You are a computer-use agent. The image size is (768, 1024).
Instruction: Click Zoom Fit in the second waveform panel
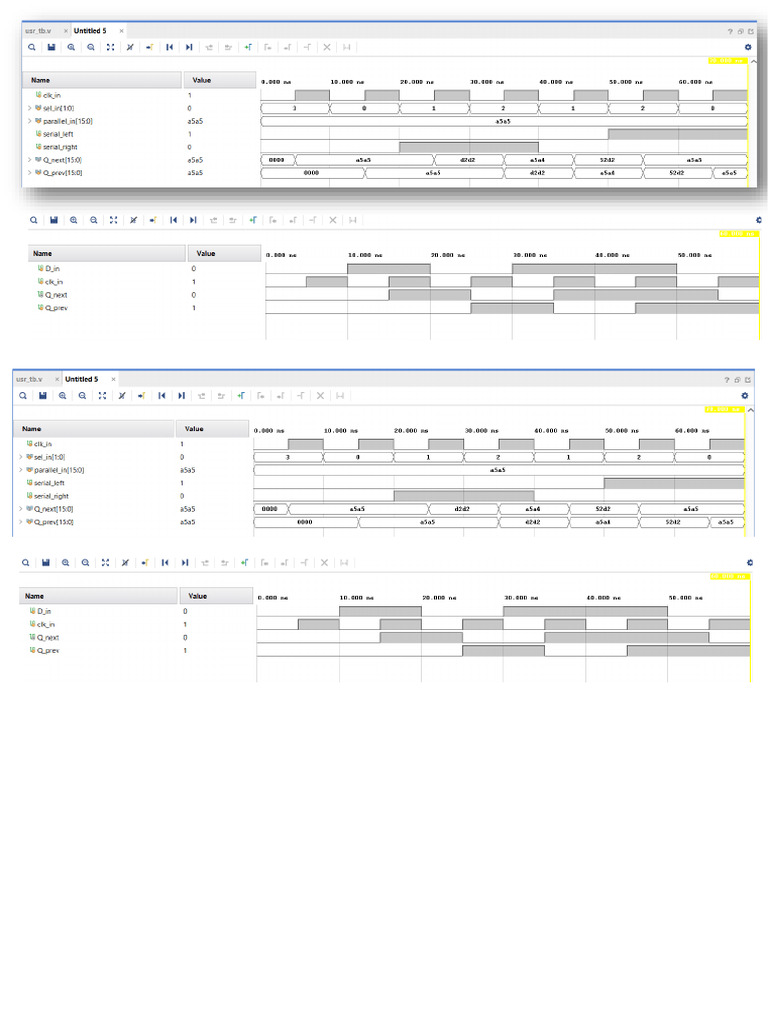tap(114, 220)
